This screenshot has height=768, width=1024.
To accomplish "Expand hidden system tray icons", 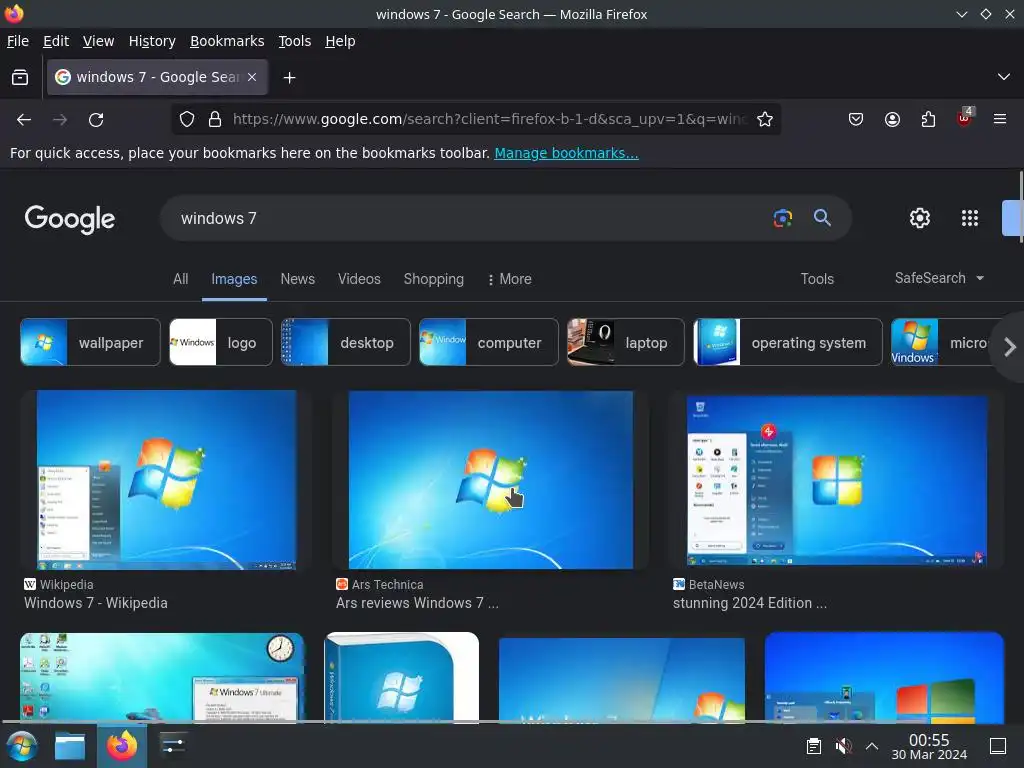I will 872,746.
